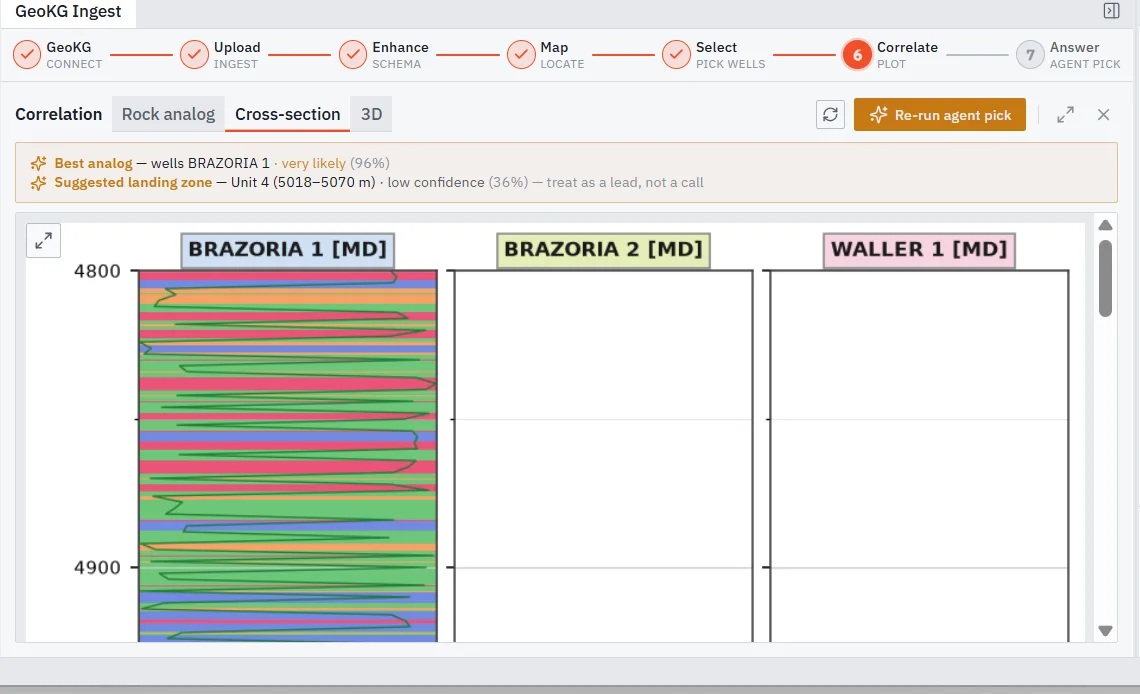Go to the Select Pick Wells step
Image resolution: width=1140 pixels, height=694 pixels.
(x=714, y=55)
